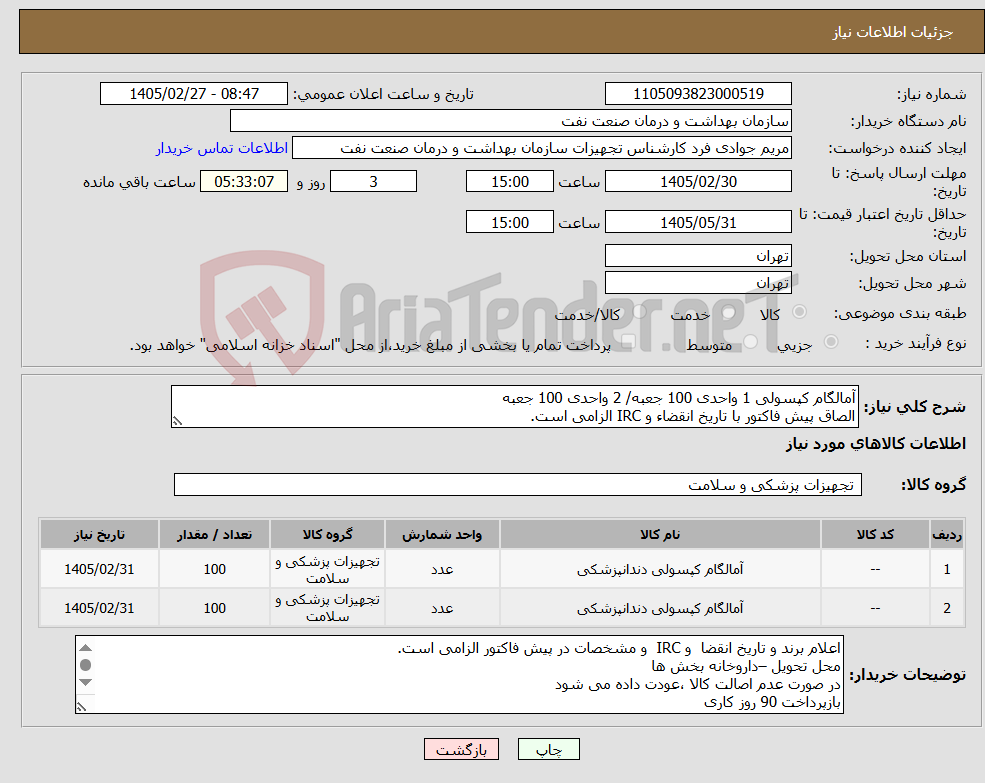This screenshot has height=783, width=985.
Task: Click row number 2 cell
Action: coord(947,608)
